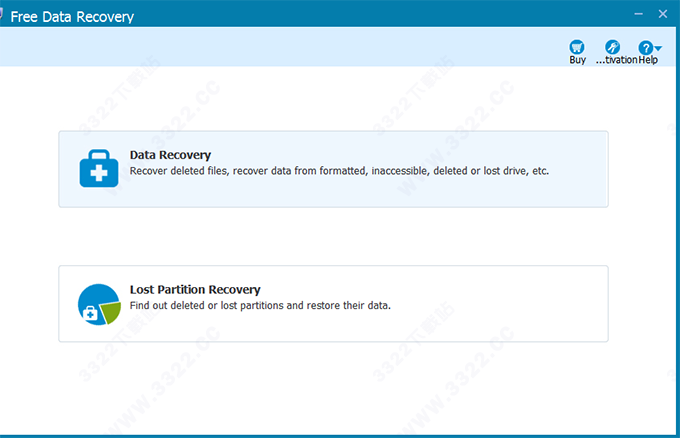Click the Data Recovery first-aid kit icon
This screenshot has width=680, height=438.
coord(99,169)
